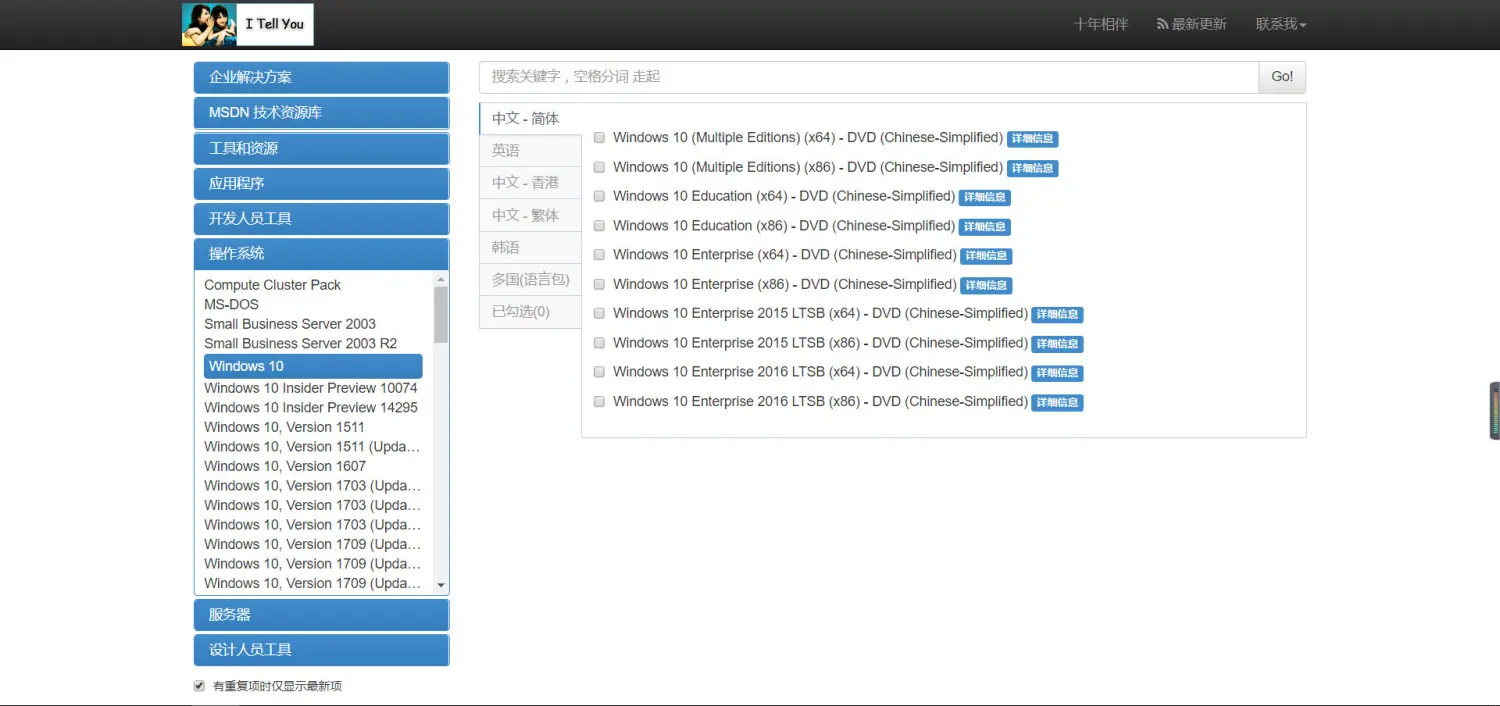Show 详细信息 for Multiple Editions (x64)
This screenshot has width=1500, height=706.
pyautogui.click(x=1032, y=139)
